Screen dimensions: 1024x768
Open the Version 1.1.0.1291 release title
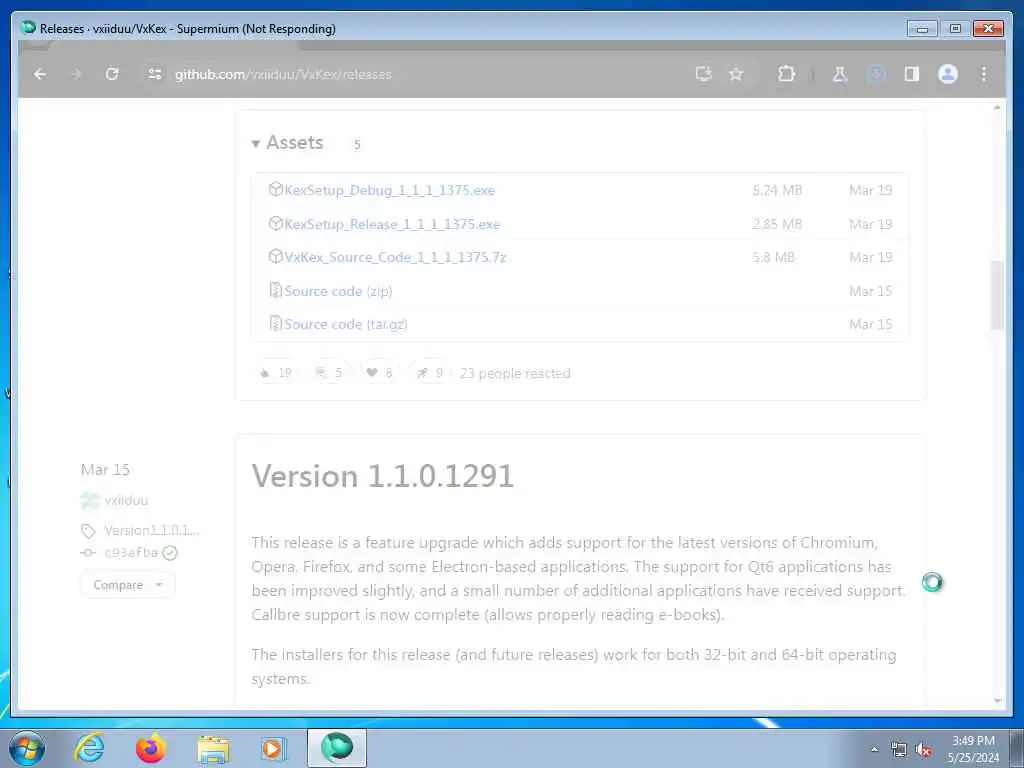[383, 476]
